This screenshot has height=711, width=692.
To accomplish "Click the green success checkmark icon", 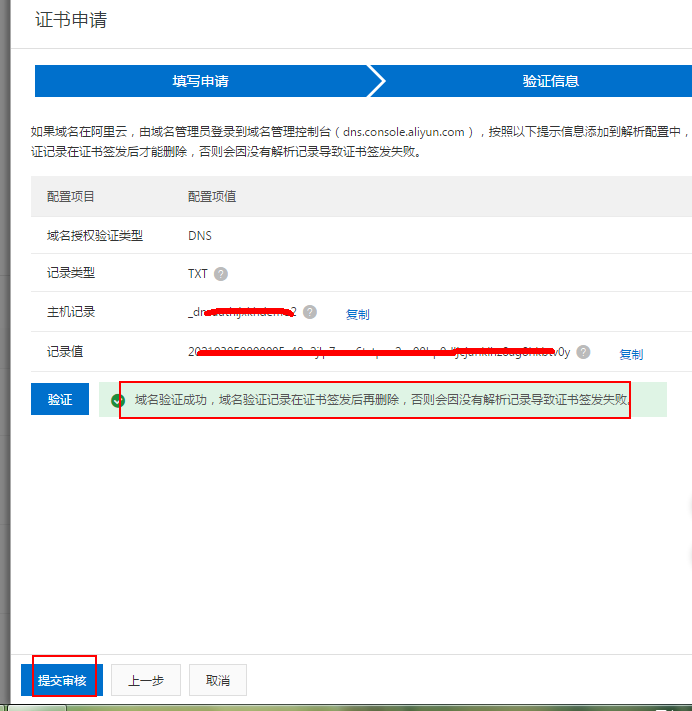I will point(118,401).
